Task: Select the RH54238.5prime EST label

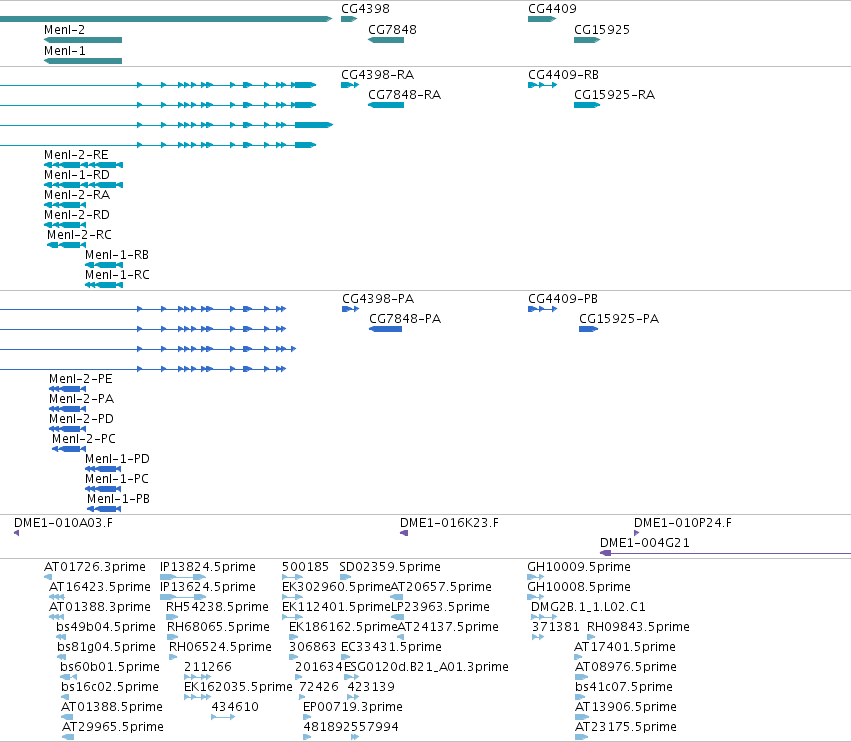Action: coord(218,607)
